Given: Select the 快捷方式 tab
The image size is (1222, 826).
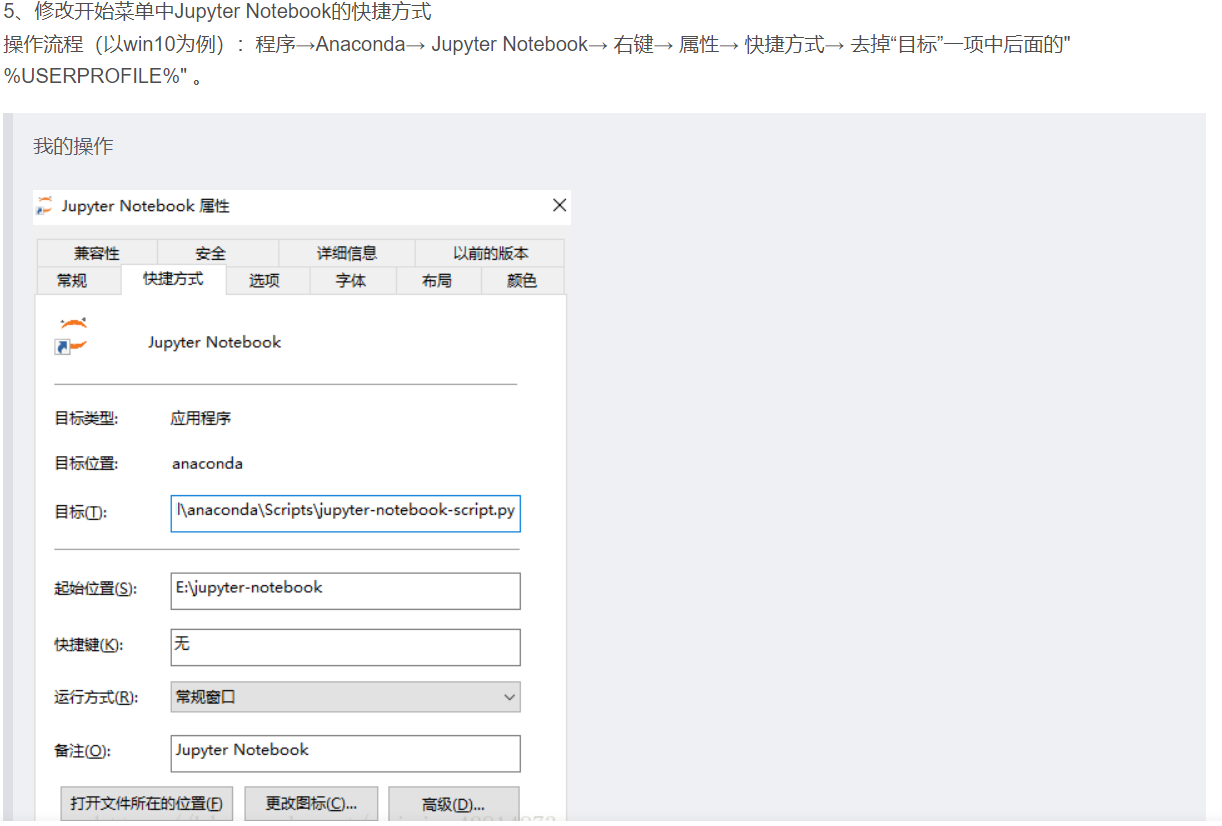Looking at the screenshot, I should click(173, 279).
